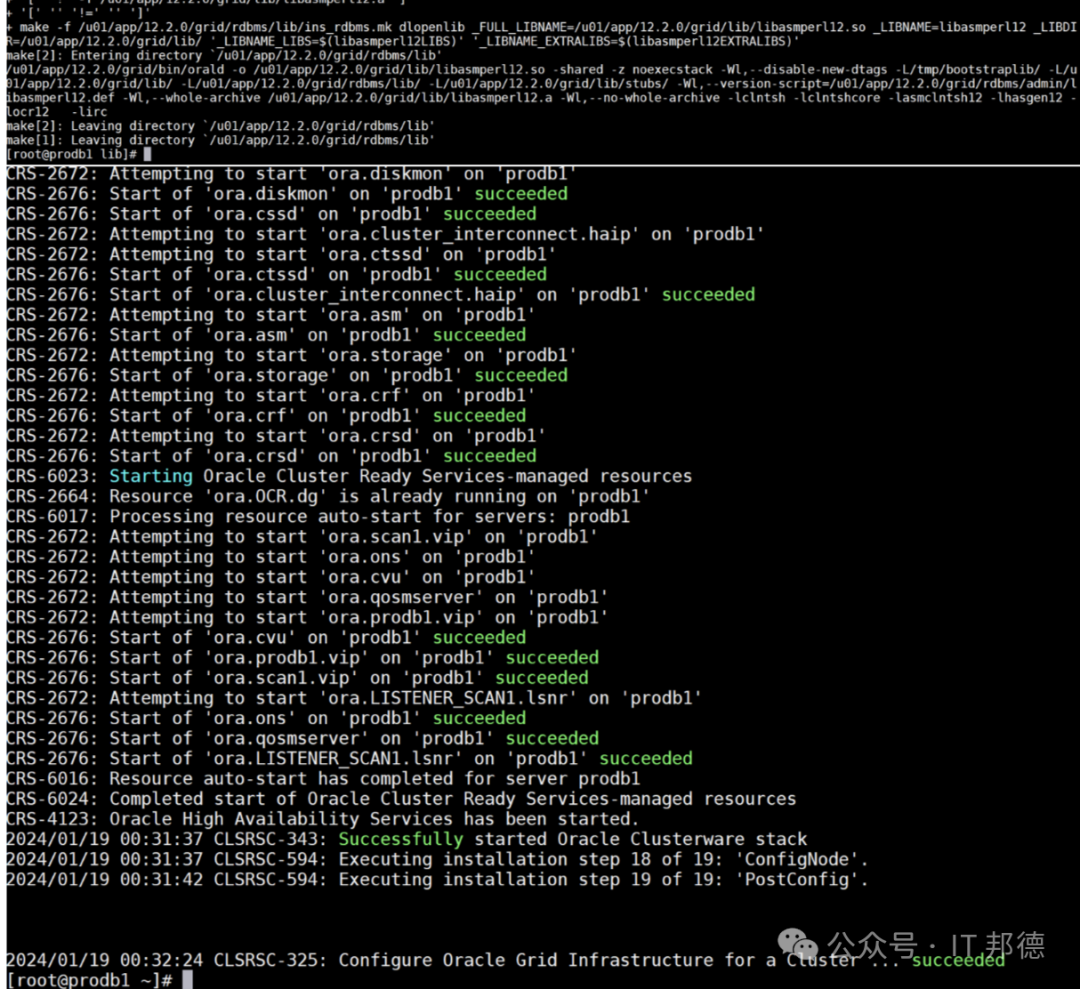The width and height of the screenshot is (1080, 989).
Task: Click the CRS-6023 'Starting Oracle Cluster Ready Services-managed resources' line
Action: (x=349, y=477)
